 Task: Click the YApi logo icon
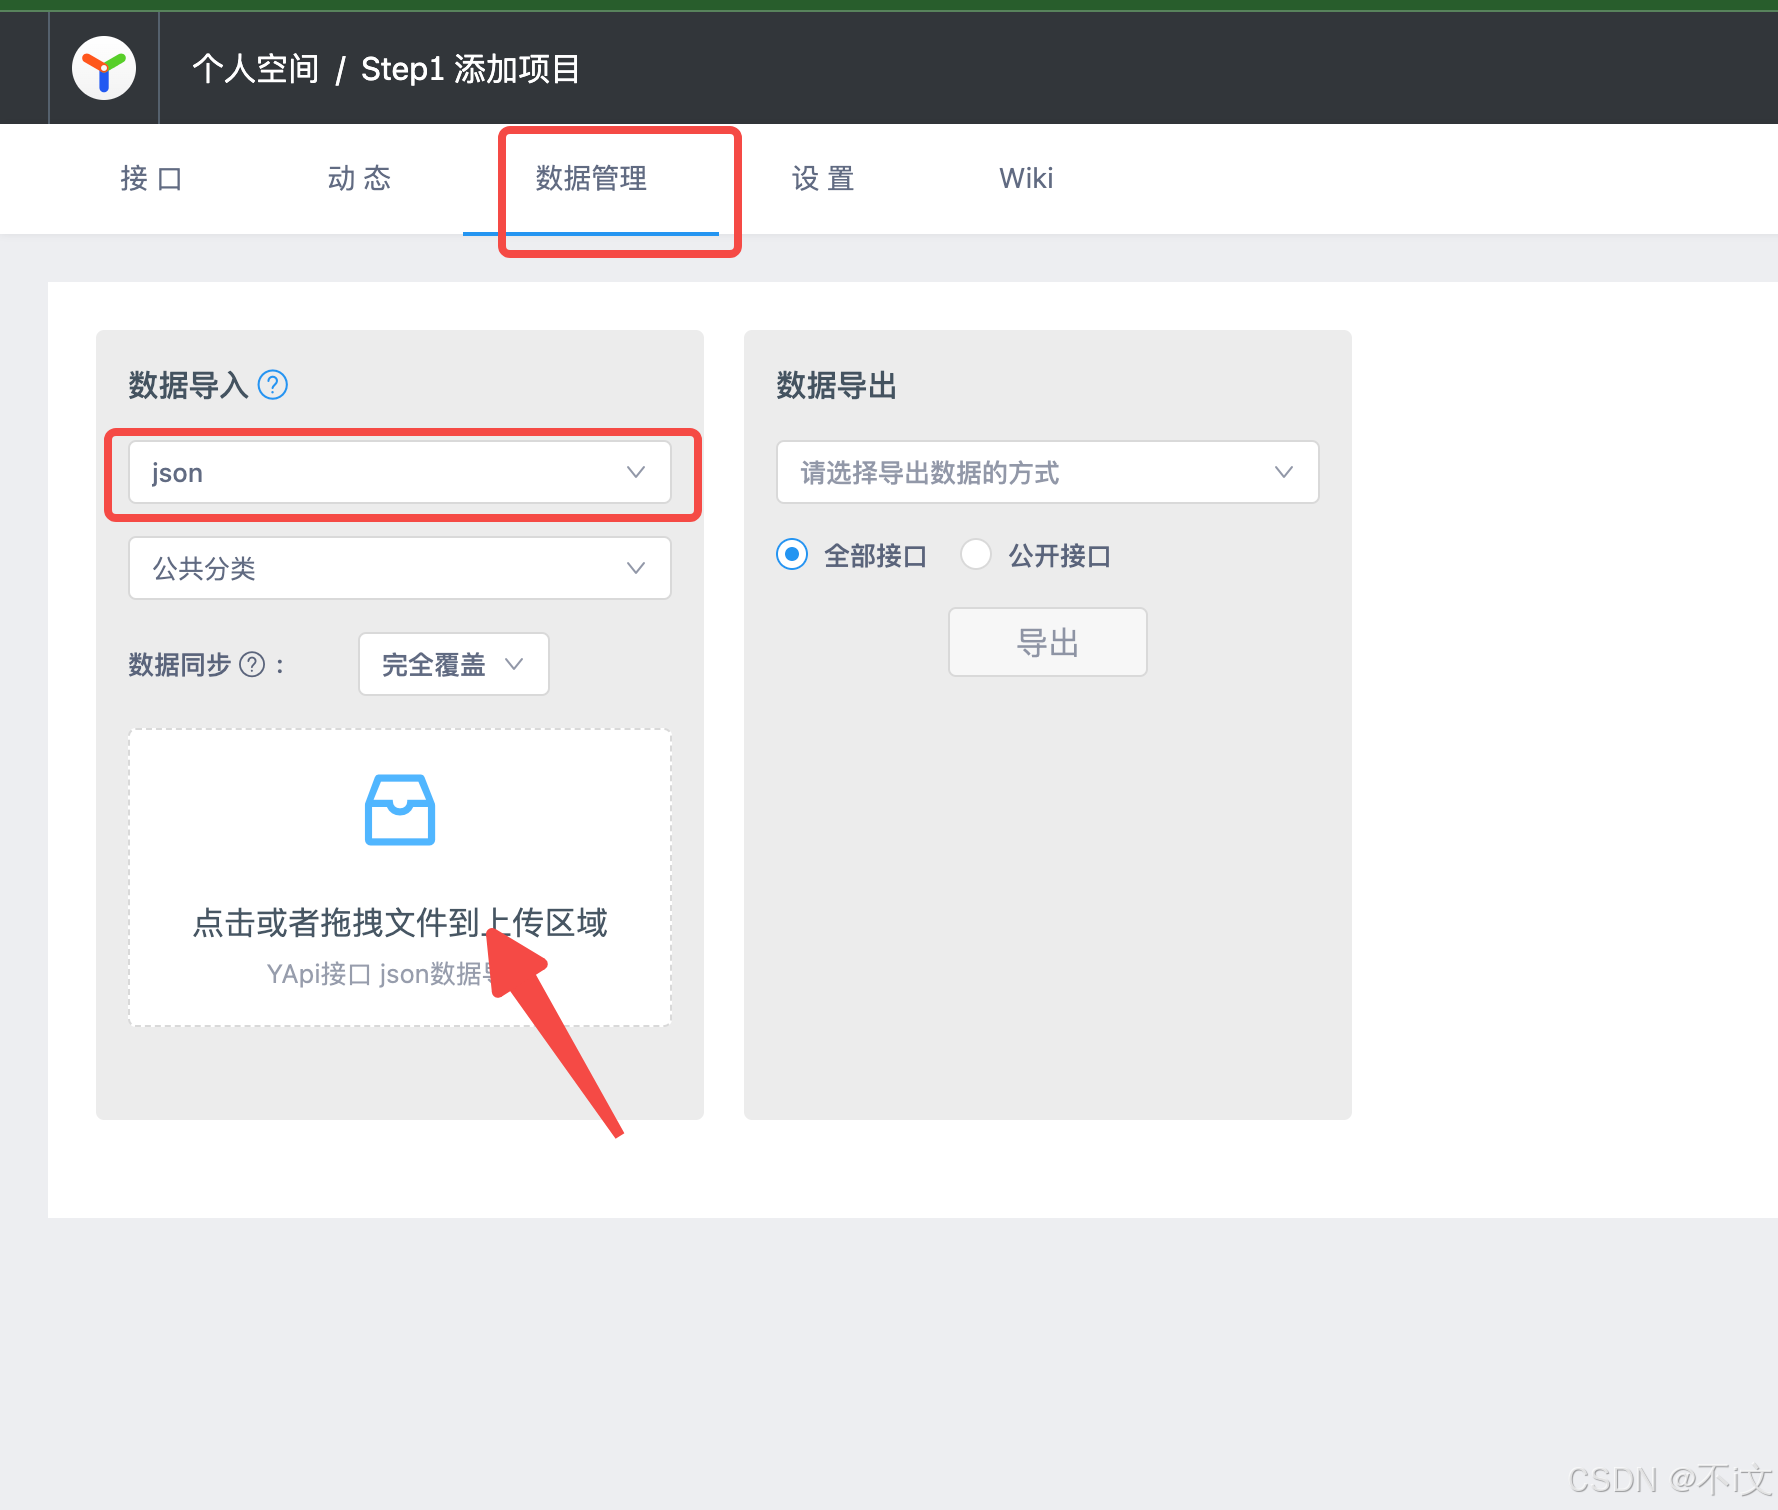tap(103, 67)
